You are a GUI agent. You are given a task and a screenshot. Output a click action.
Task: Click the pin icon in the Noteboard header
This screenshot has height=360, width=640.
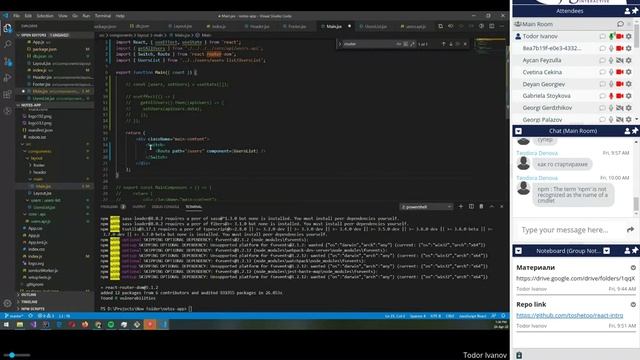635,251
